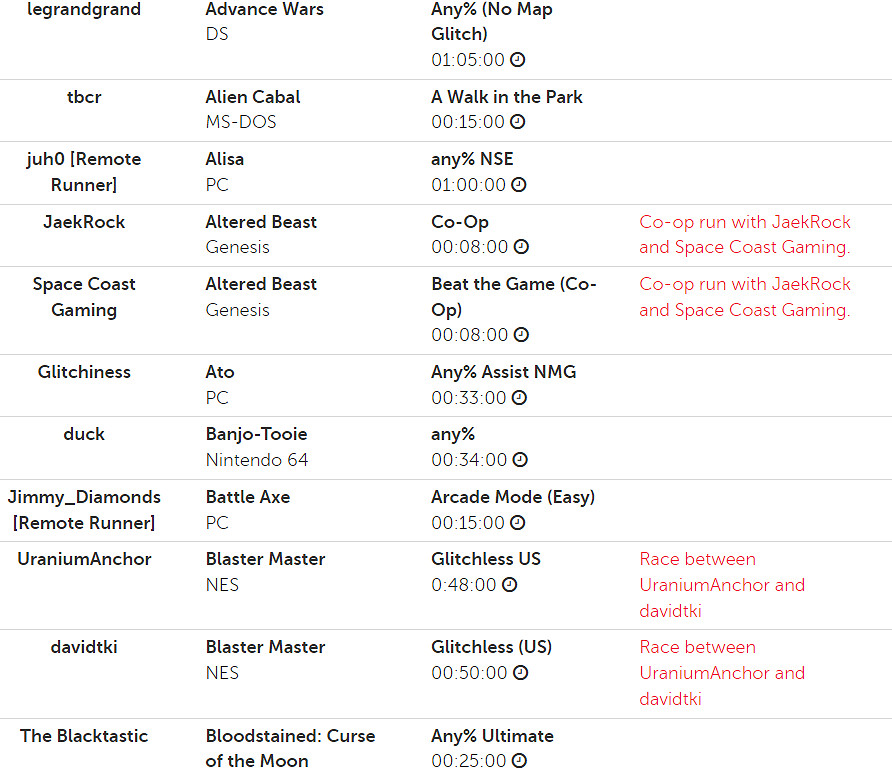Select runner name legrandgrand
This screenshot has width=892, height=773.
[84, 10]
